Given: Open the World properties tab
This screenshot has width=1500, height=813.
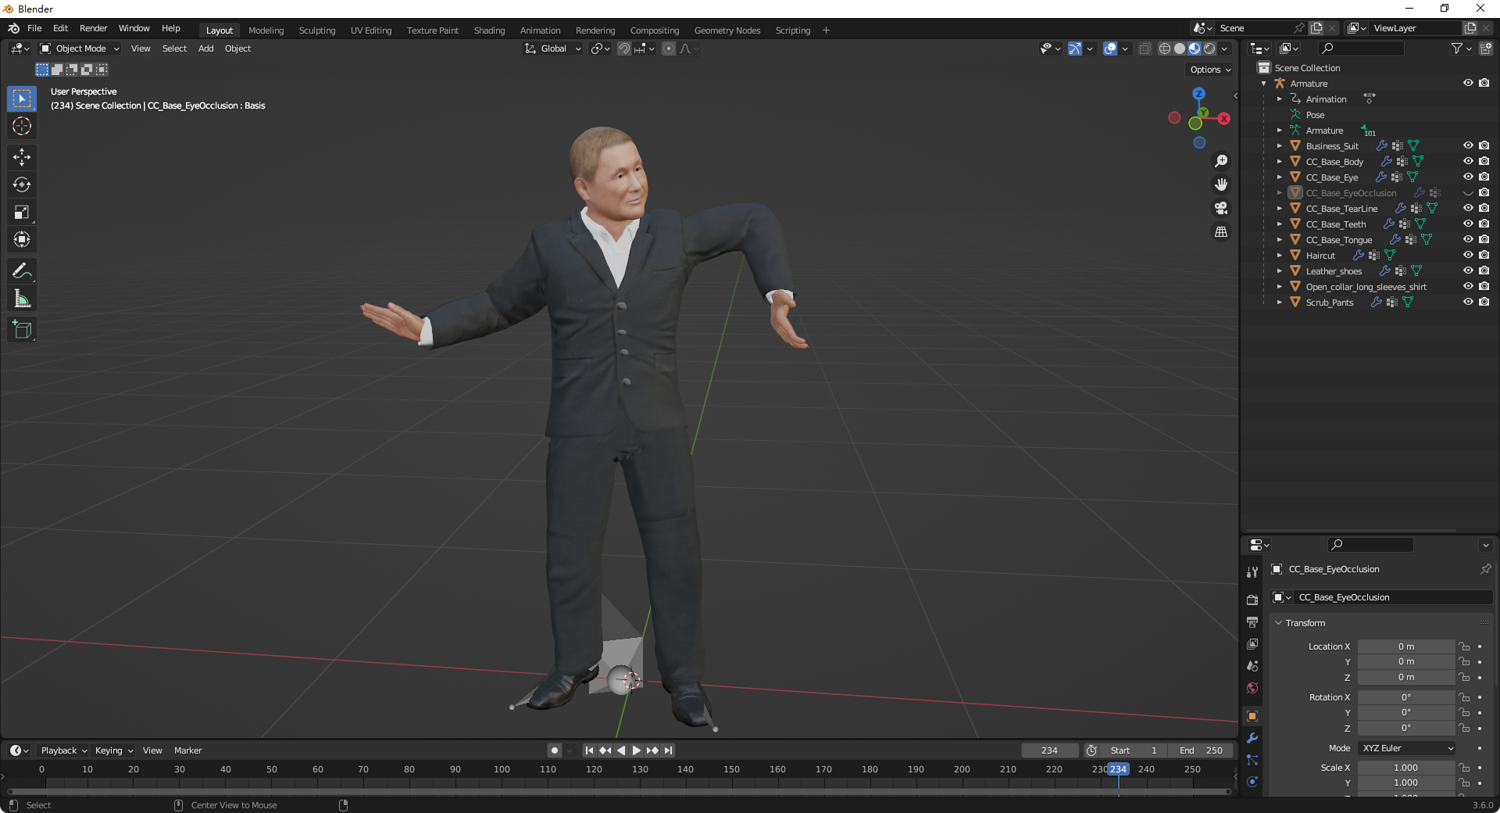Looking at the screenshot, I should coord(1252,688).
